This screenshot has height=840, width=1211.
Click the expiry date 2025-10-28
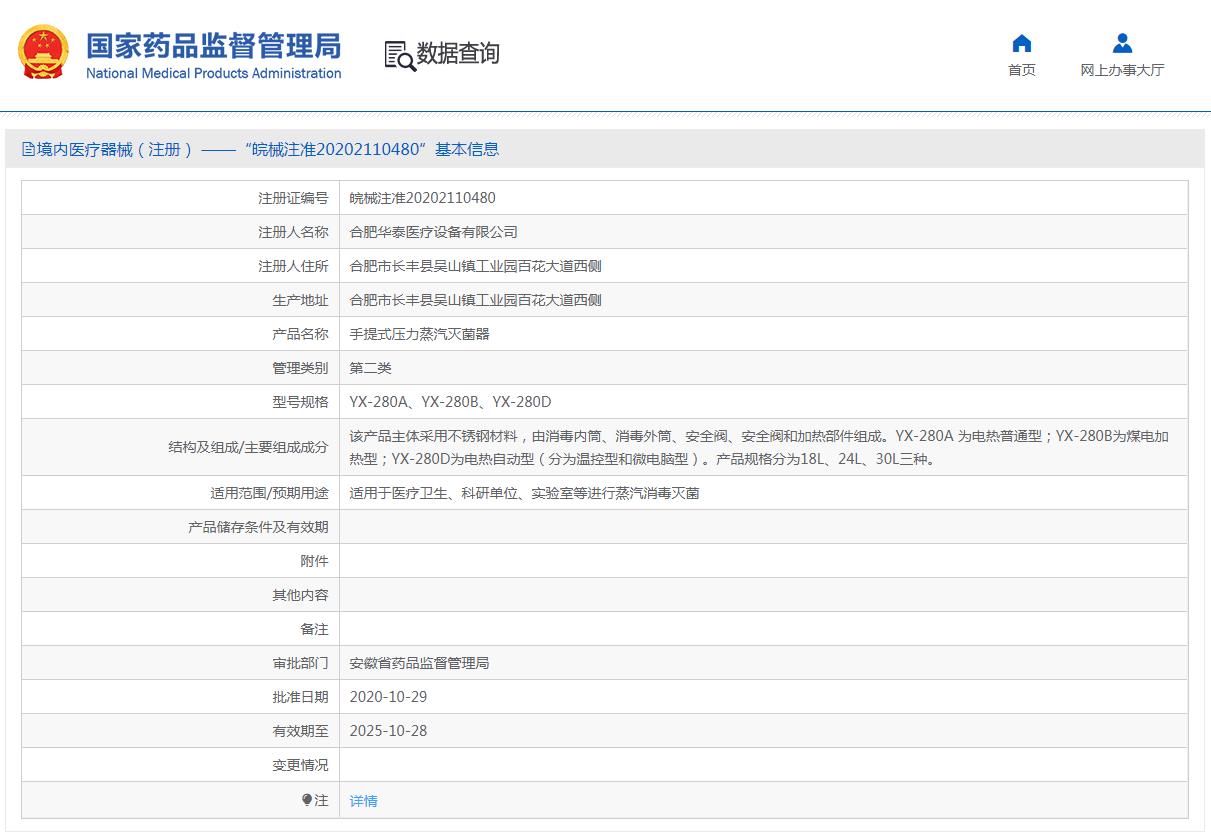pos(388,731)
